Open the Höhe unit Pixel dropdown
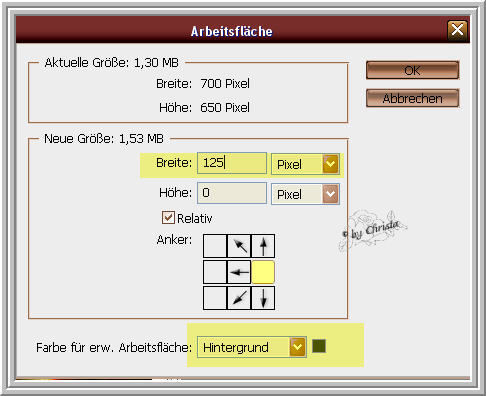486x396 pixels. click(x=305, y=194)
